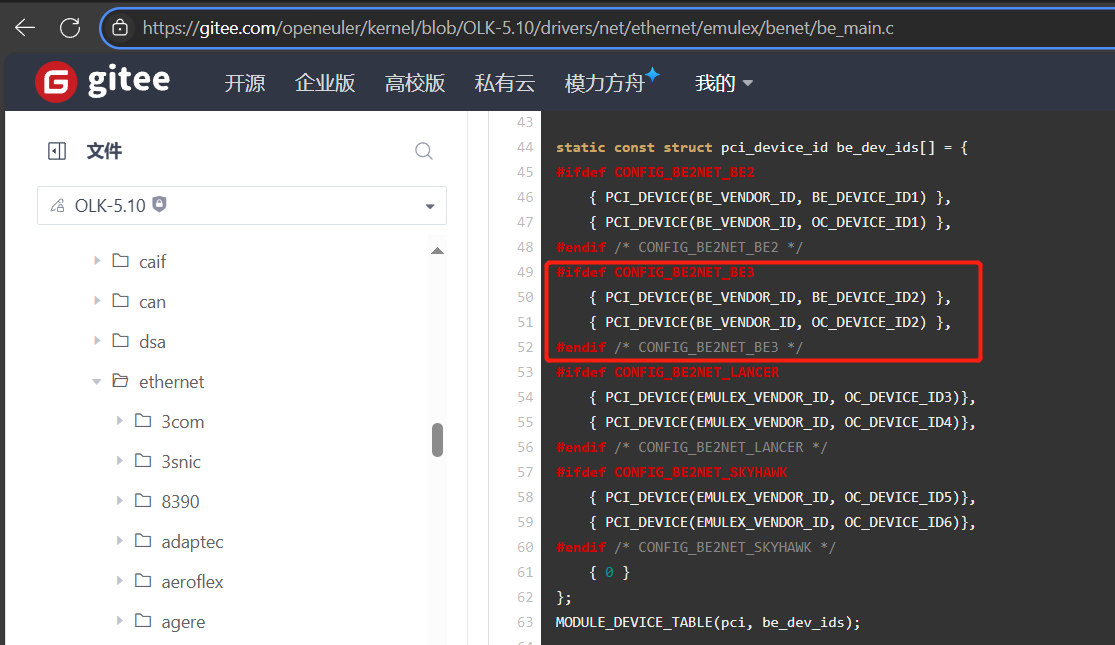Expand the 3com folder arrow
The image size is (1115, 645).
tap(120, 421)
